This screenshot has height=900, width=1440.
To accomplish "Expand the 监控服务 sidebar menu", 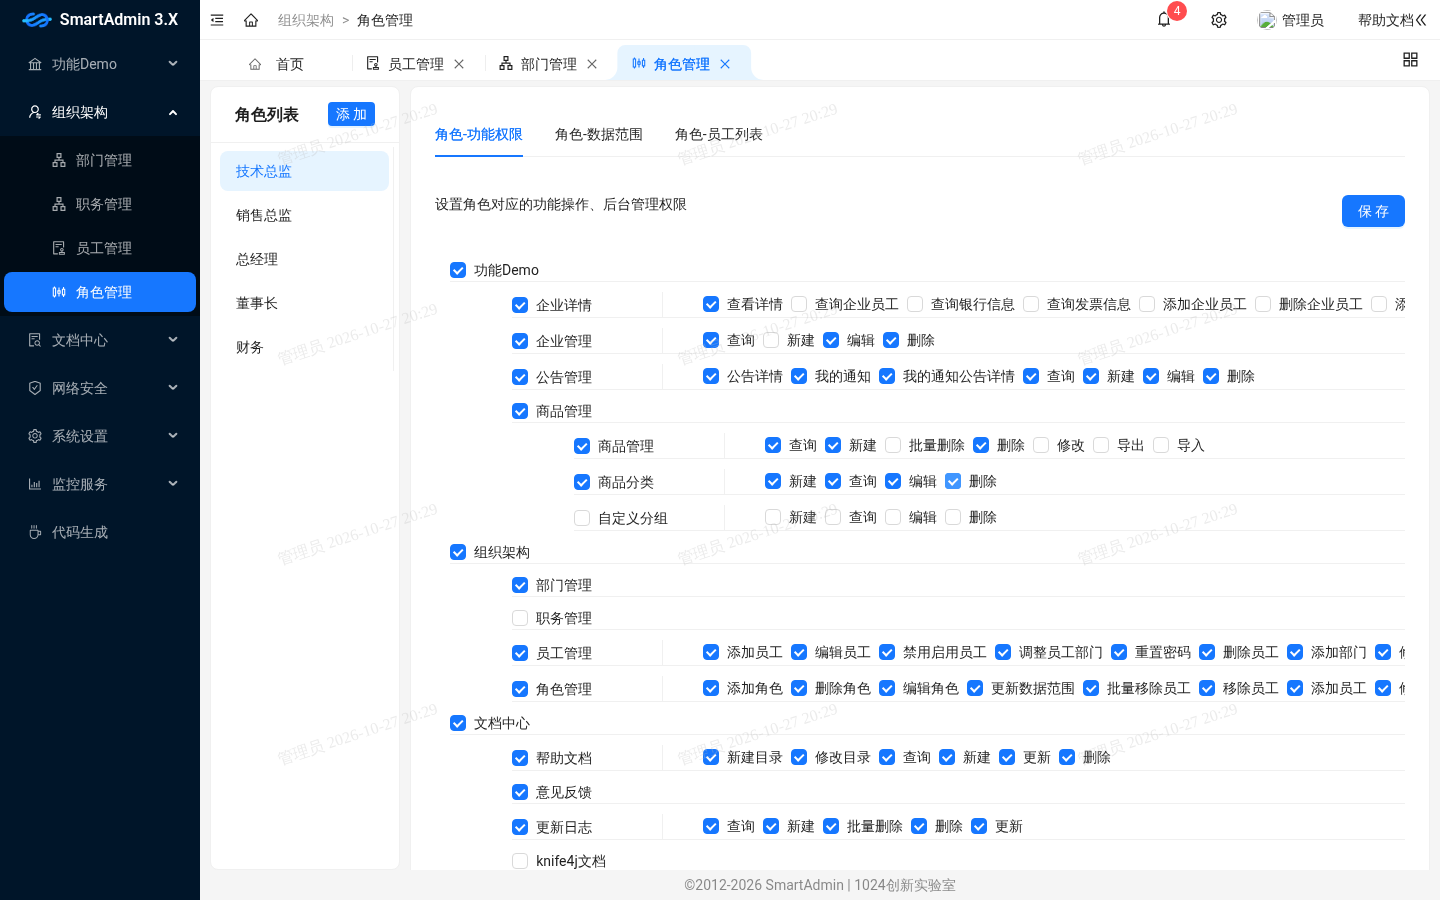I will 173,484.
